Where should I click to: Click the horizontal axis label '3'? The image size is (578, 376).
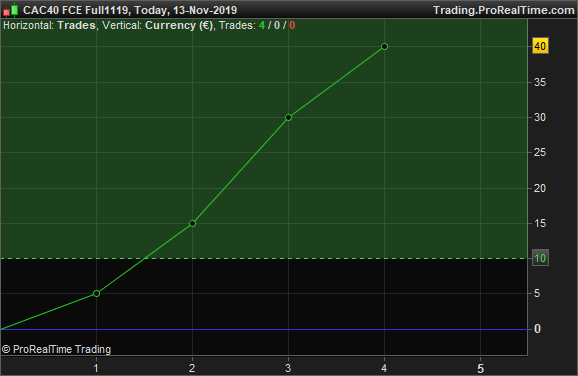point(288,368)
